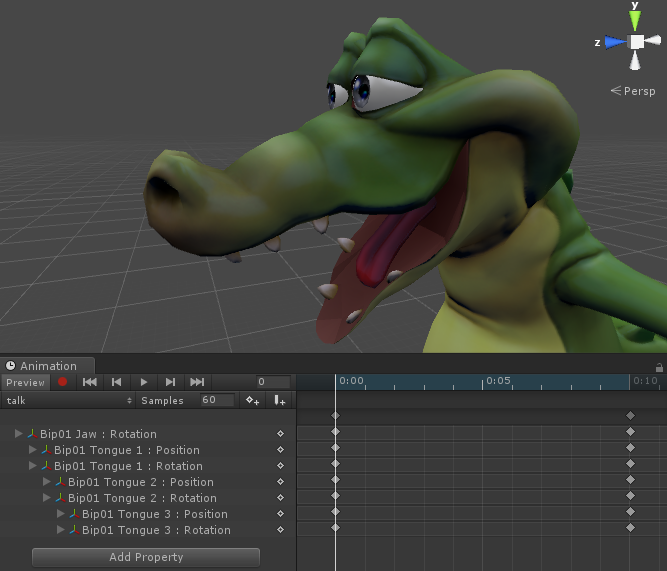The height and width of the screenshot is (571, 667).
Task: Click the gizmo center cube
Action: [x=637, y=42]
